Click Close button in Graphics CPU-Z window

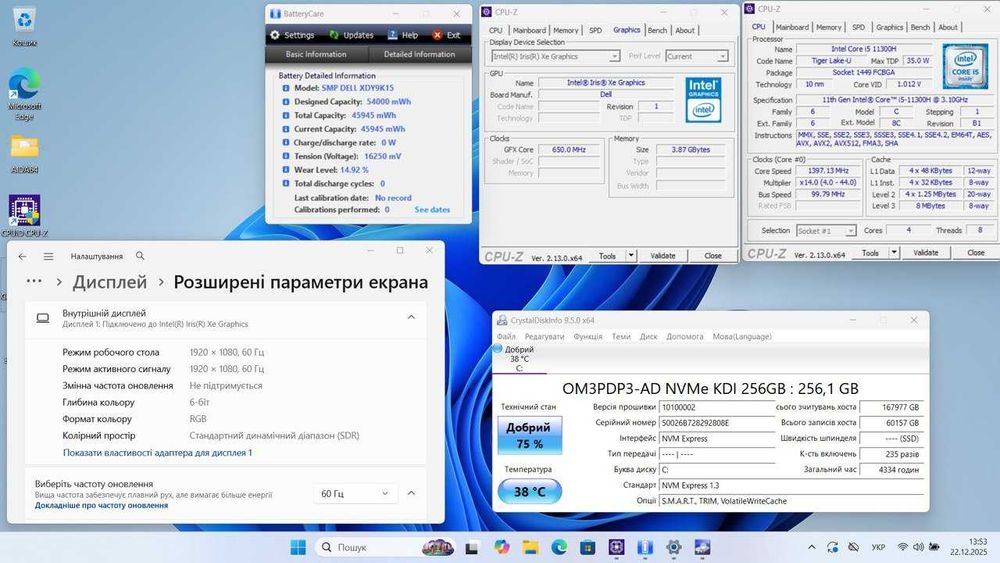[x=712, y=256]
